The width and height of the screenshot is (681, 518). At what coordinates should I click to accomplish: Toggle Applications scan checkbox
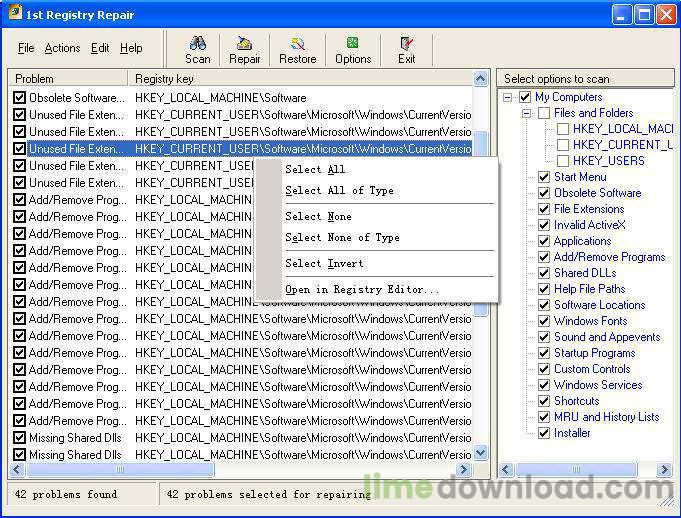click(x=544, y=241)
